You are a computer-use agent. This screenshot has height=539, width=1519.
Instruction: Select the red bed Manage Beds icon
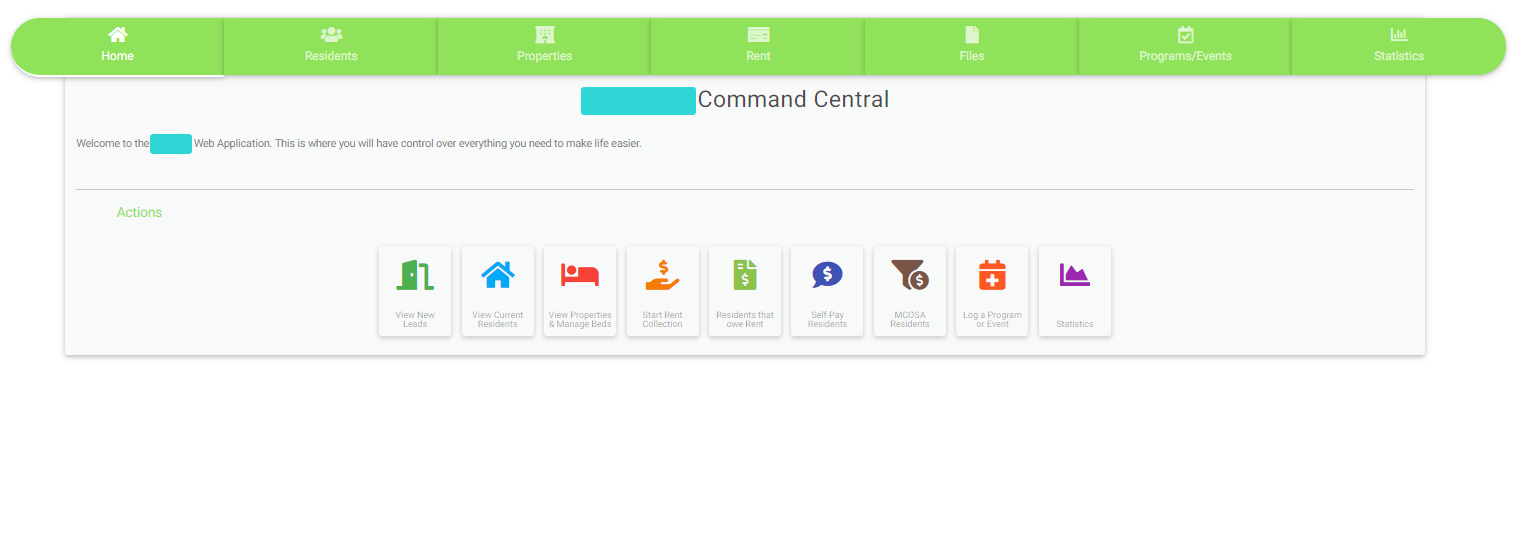click(x=580, y=275)
